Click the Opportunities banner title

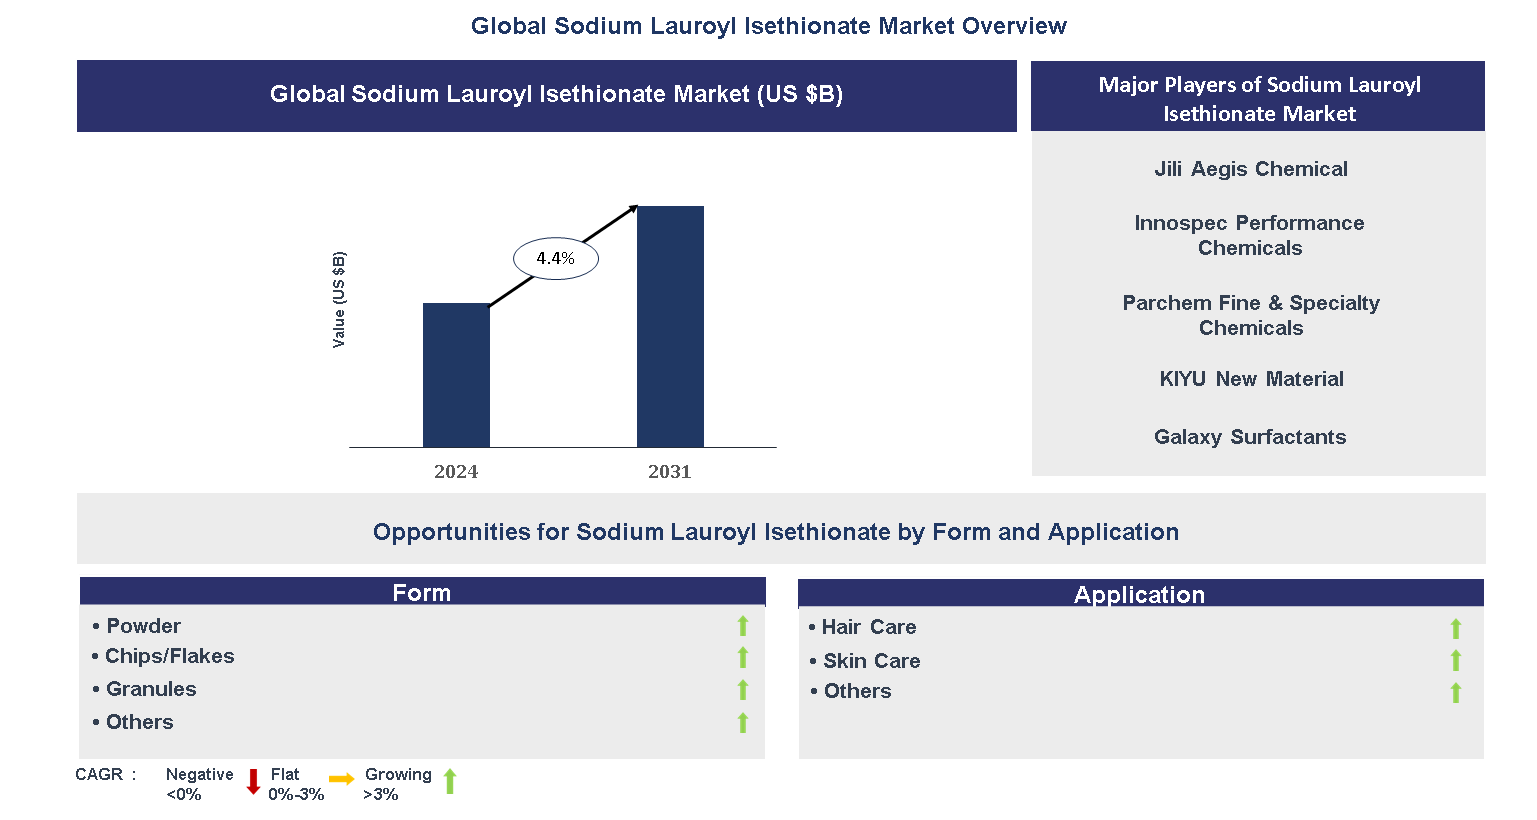click(x=776, y=532)
